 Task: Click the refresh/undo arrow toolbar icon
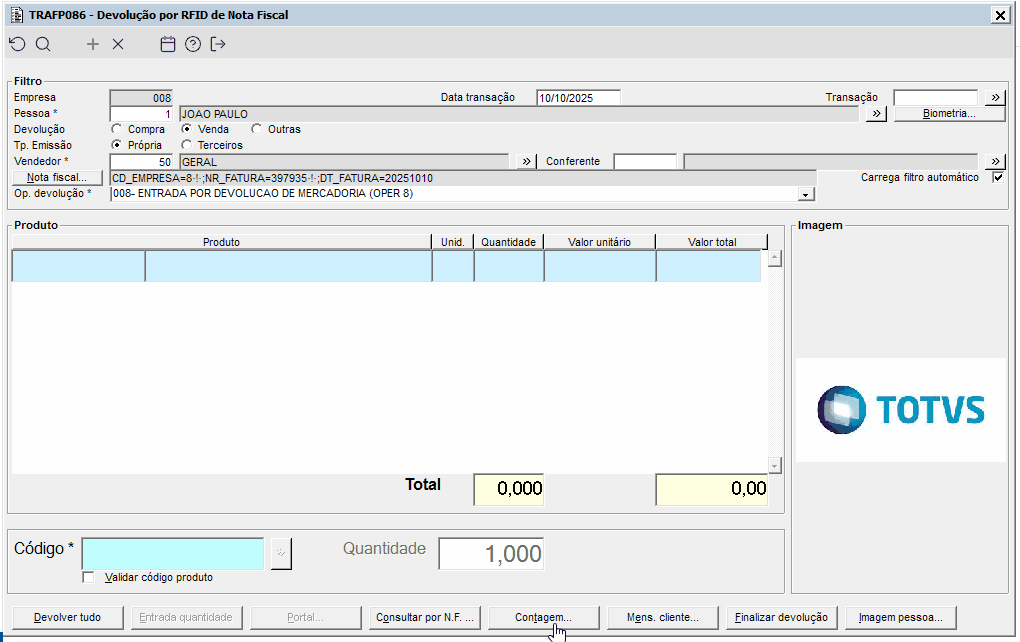point(18,44)
